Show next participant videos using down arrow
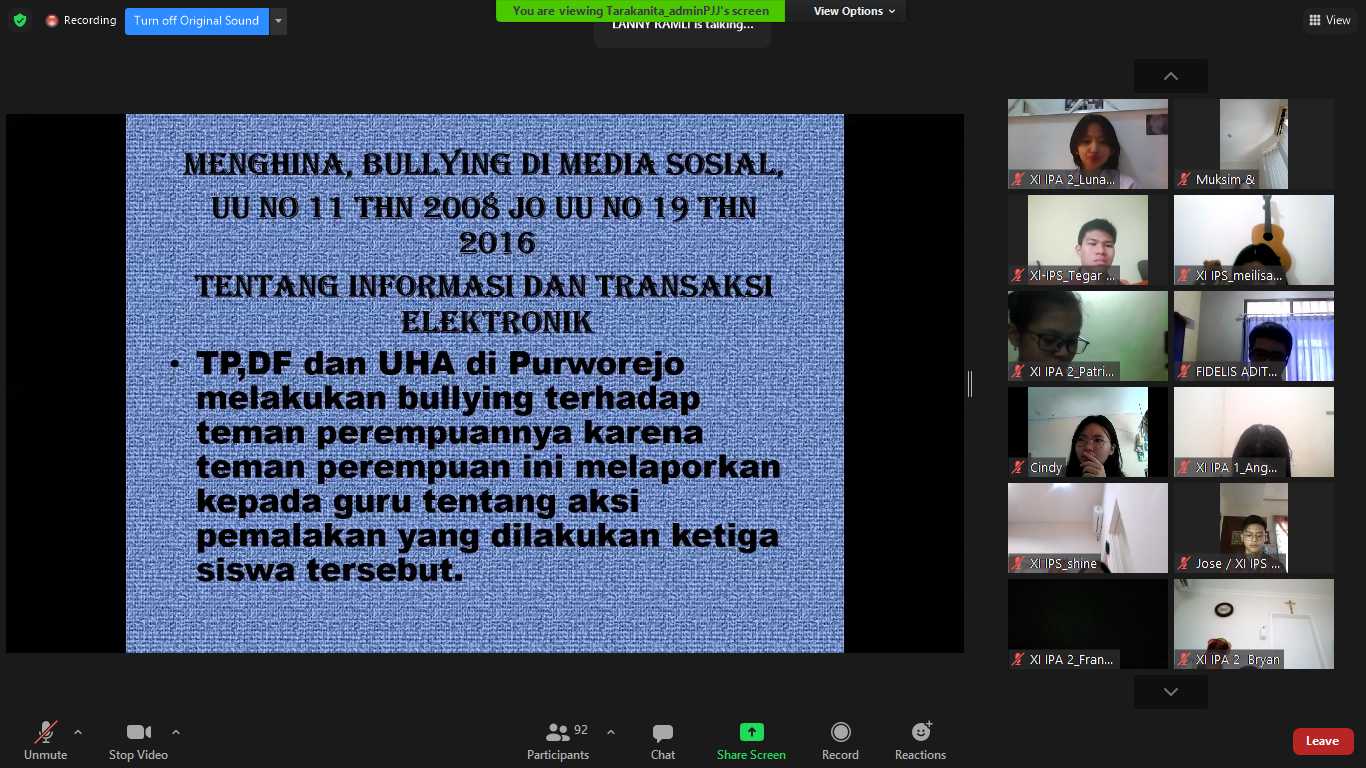Screen dimensions: 1366x768 coord(1170,692)
